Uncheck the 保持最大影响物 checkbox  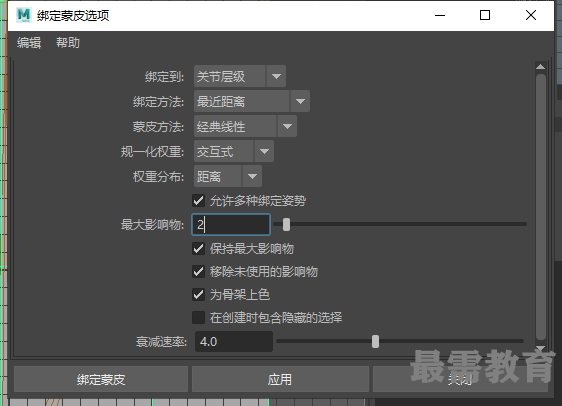click(x=199, y=248)
